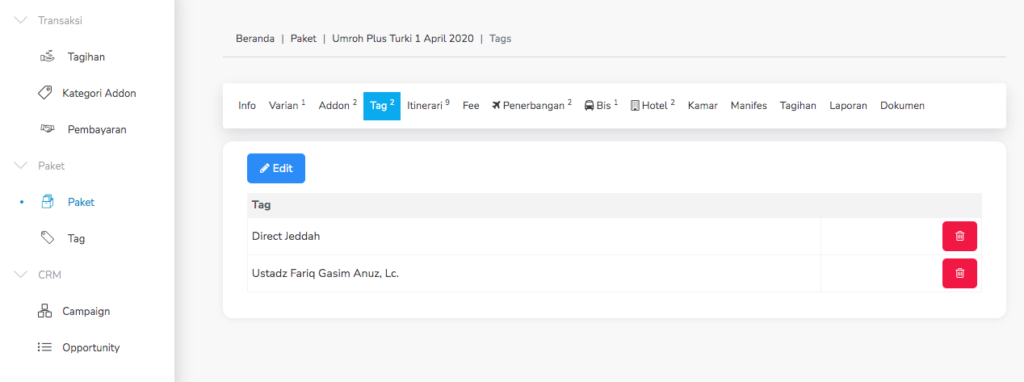
Task: Click the Tags breadcrumb text
Action: tap(500, 39)
